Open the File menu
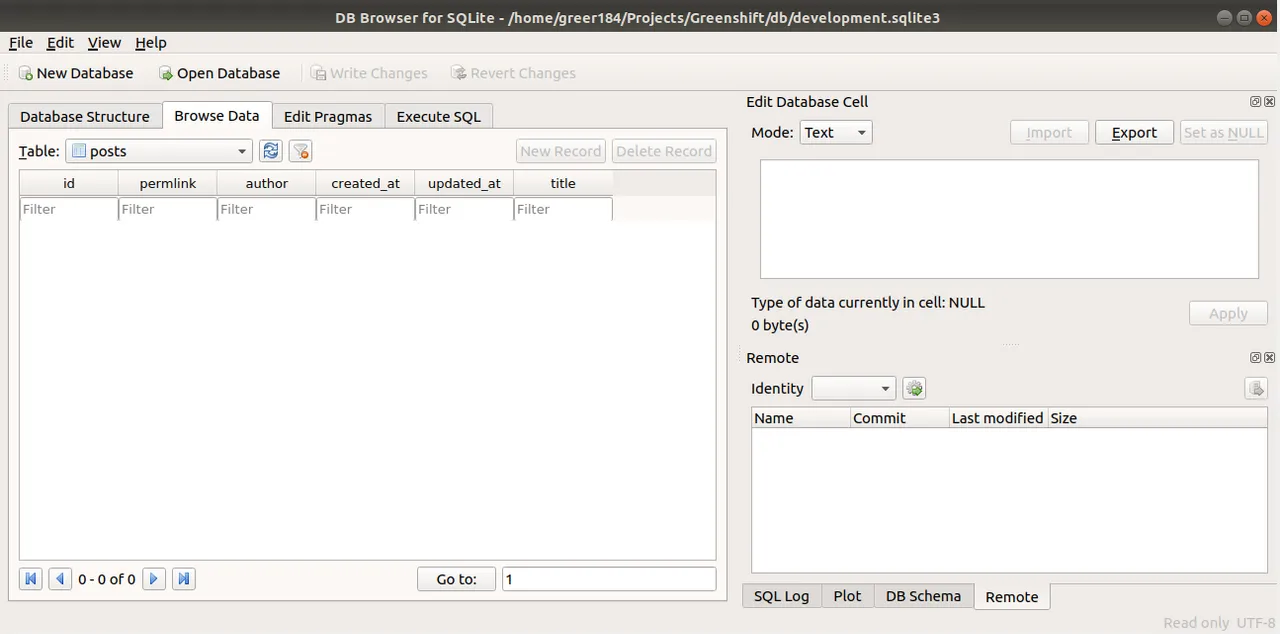The height and width of the screenshot is (634, 1280). (21, 43)
